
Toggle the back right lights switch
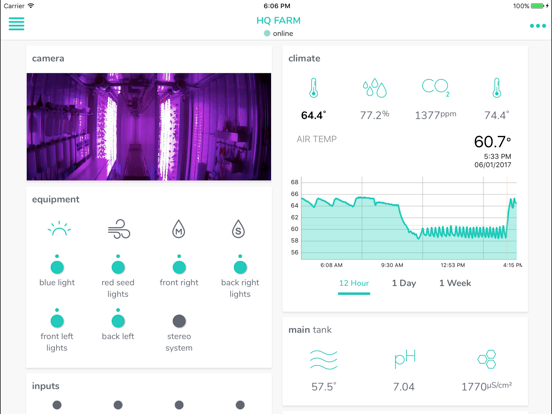[240, 267]
